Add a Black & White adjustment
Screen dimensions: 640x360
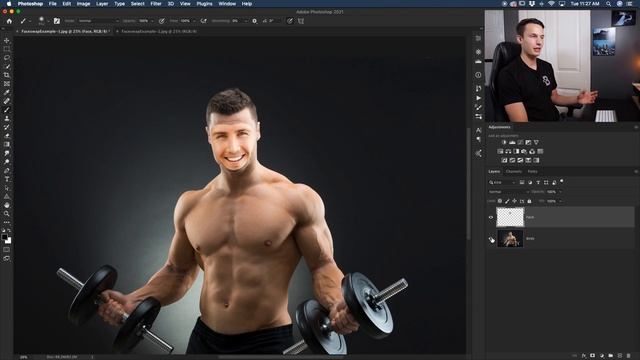click(516, 151)
